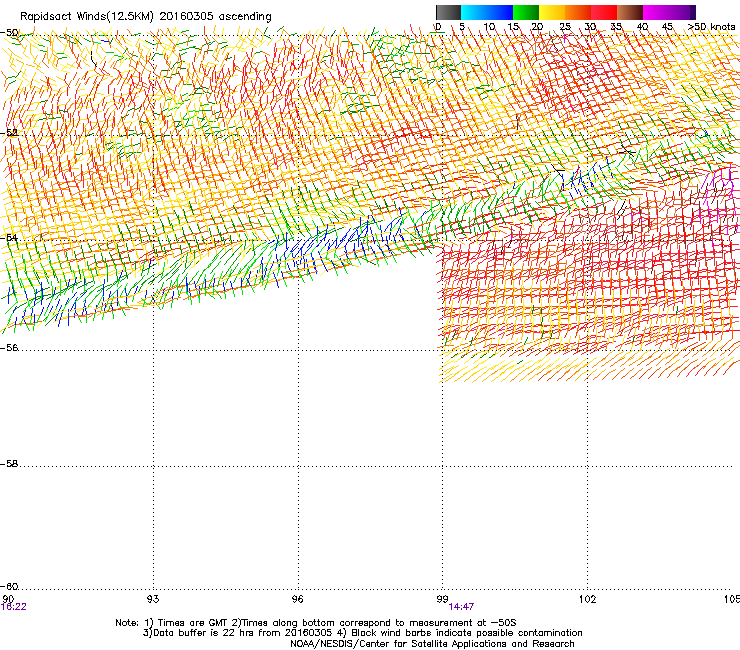Click the purple swath time '14:47'

coord(461,607)
